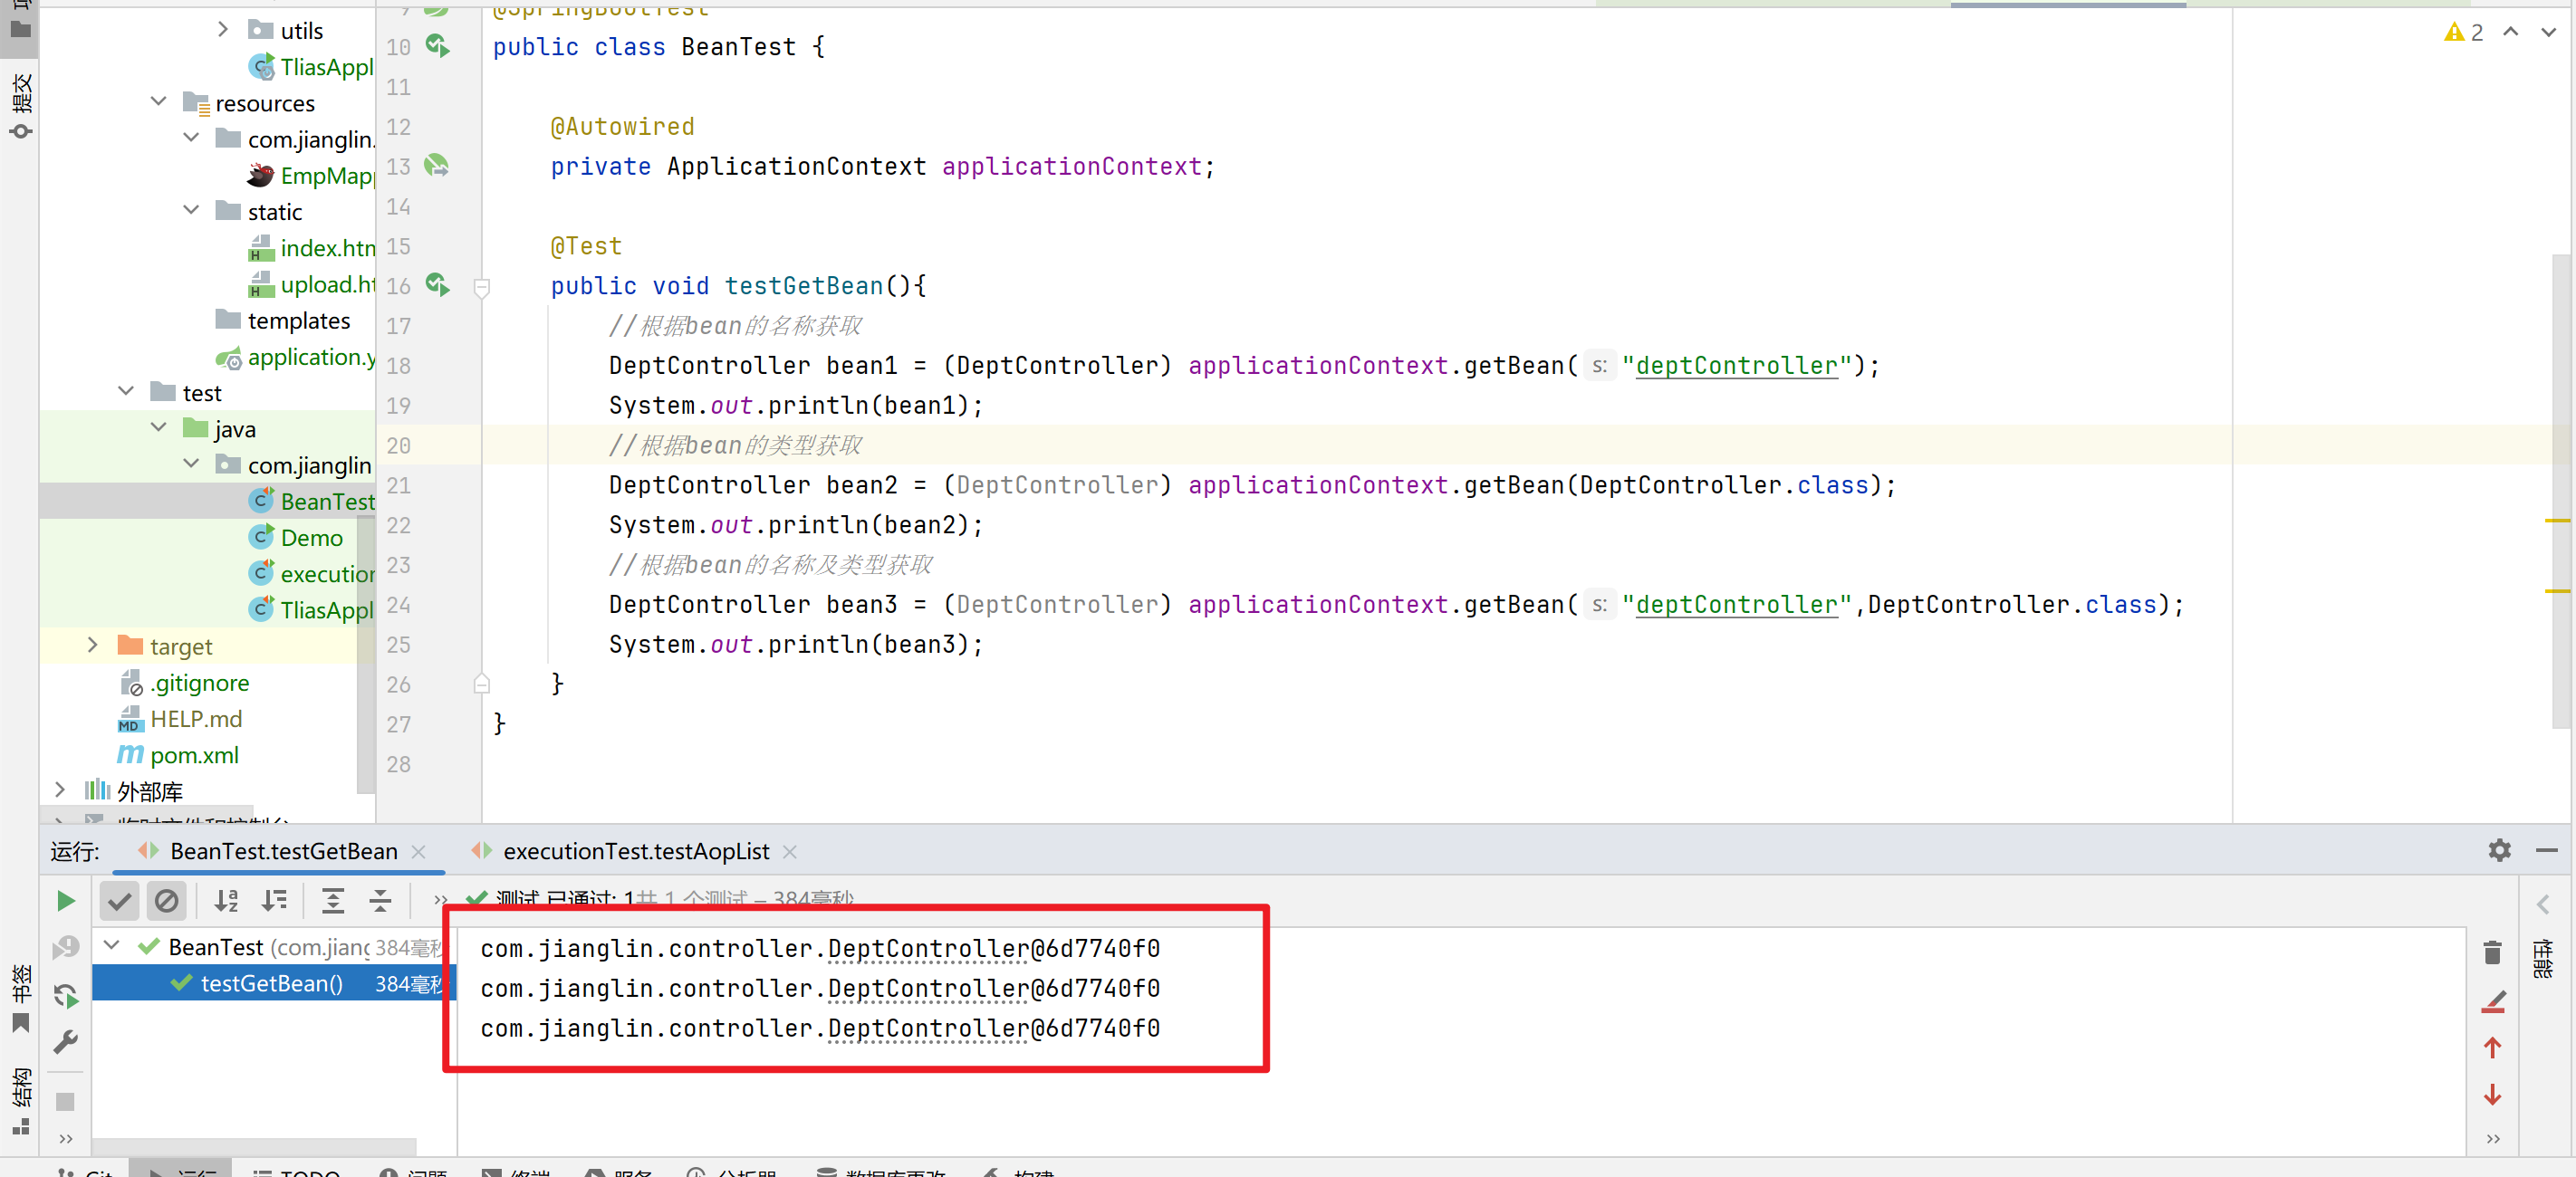2576x1177 pixels.
Task: Click the stop square button
Action: (x=65, y=1102)
